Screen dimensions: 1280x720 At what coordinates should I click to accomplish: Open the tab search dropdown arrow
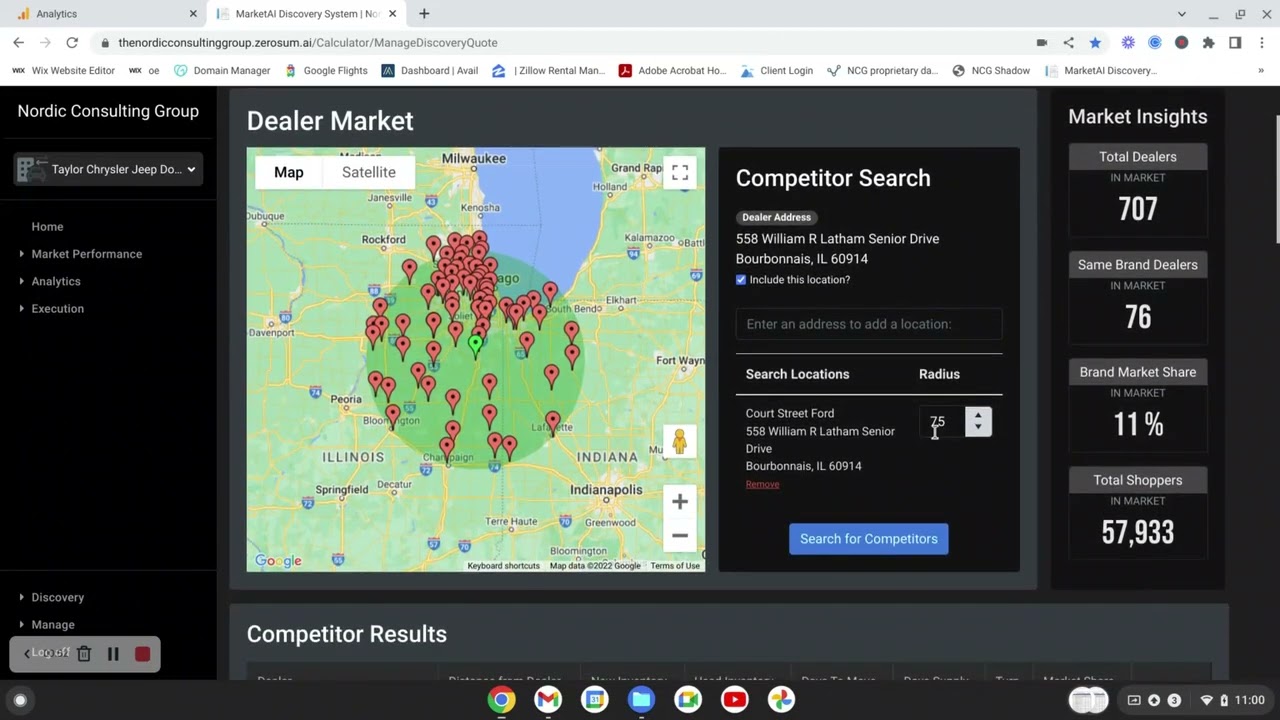(1181, 14)
